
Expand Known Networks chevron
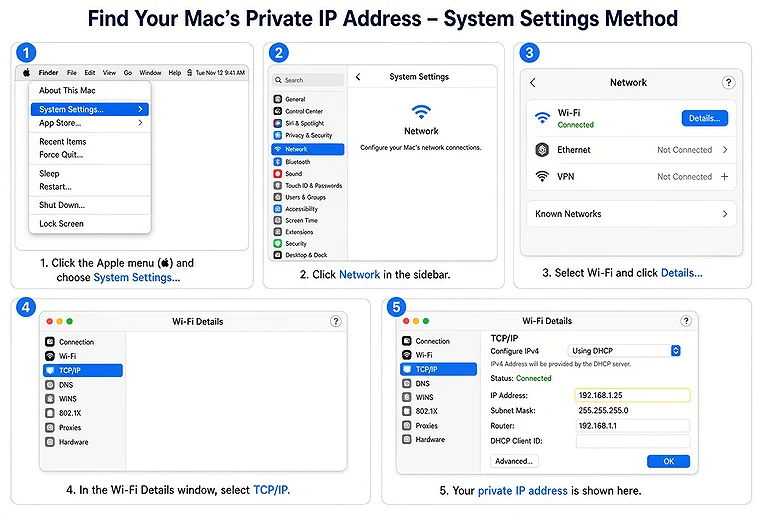click(725, 214)
